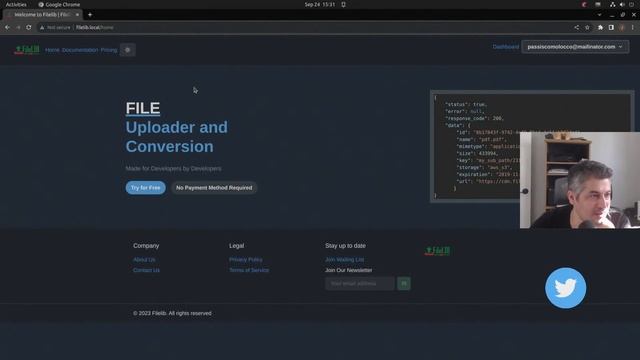
Task: Open the Chrome three-dot menu
Action: [633, 27]
